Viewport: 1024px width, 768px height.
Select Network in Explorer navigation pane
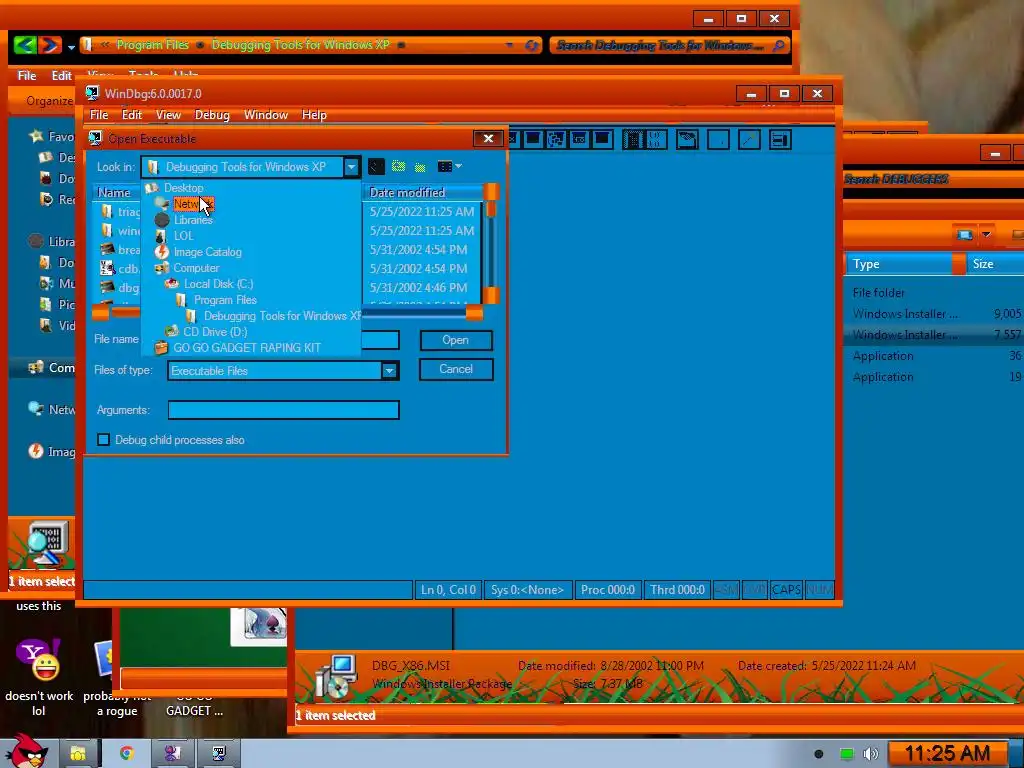click(52, 409)
